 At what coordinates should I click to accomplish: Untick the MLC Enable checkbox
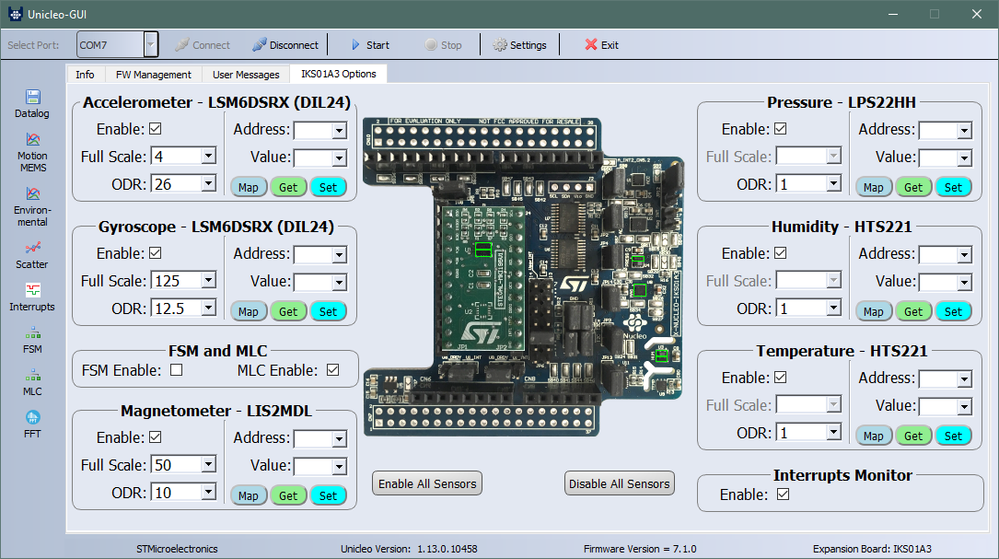coord(333,370)
